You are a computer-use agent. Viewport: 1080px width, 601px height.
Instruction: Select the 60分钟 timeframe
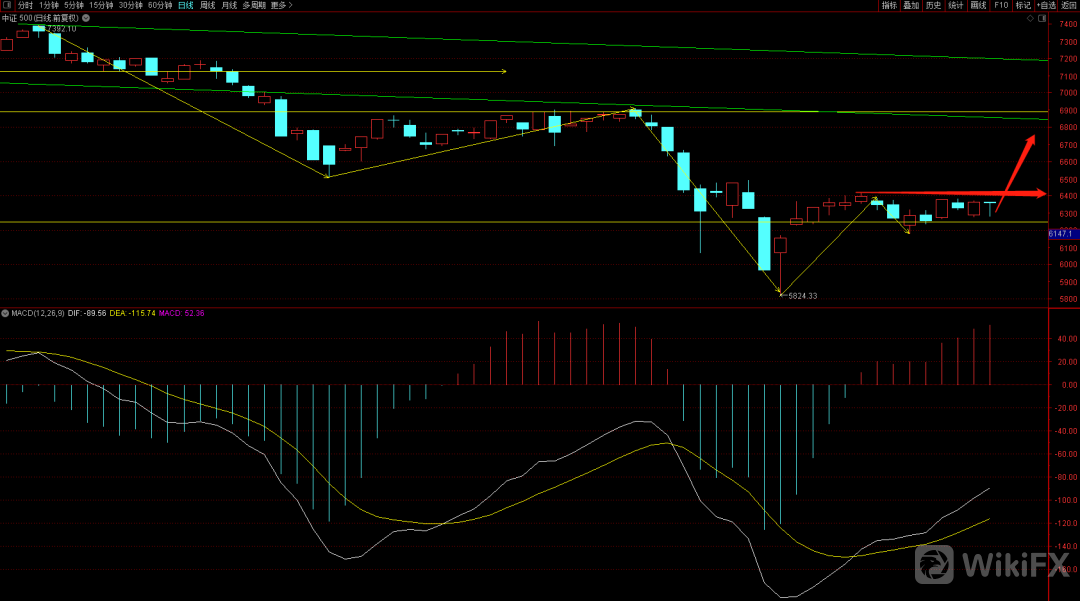coord(159,5)
